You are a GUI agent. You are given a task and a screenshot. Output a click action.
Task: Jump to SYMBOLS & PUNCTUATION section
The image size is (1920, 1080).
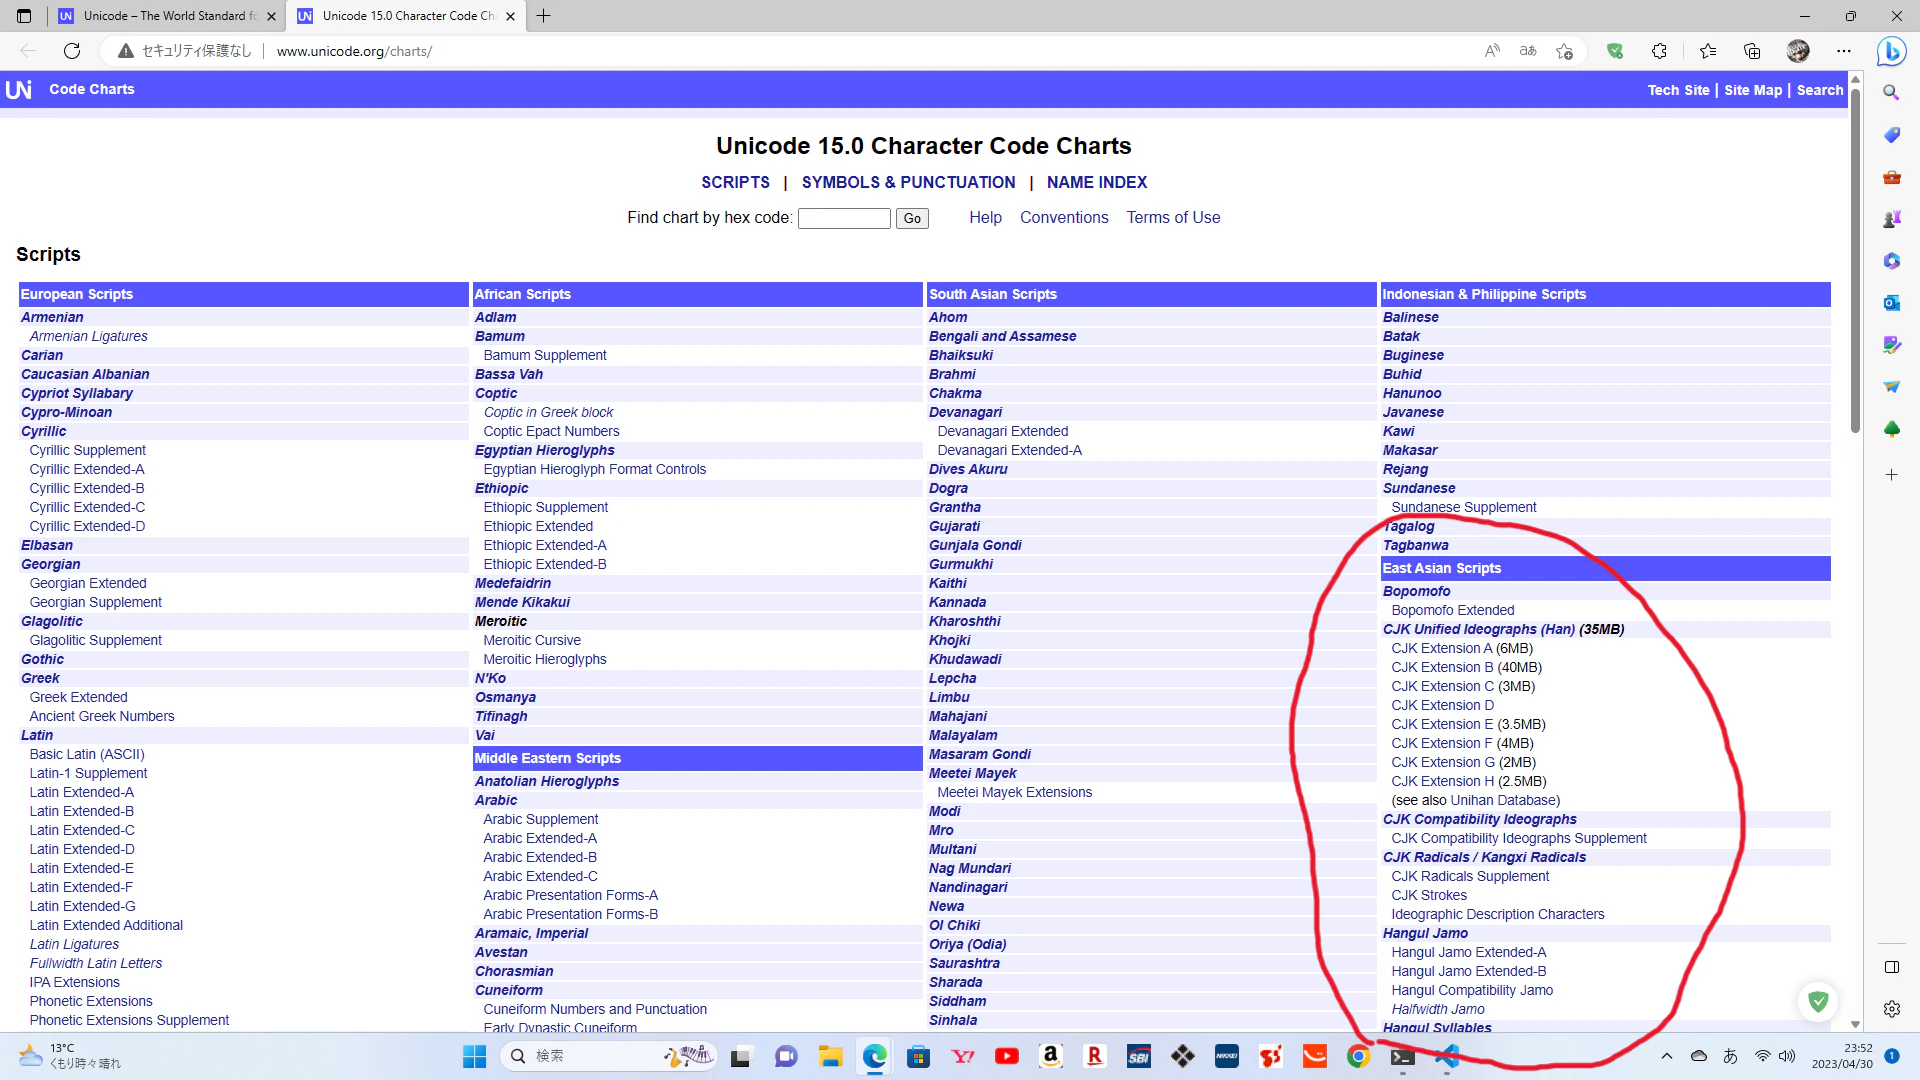tap(908, 182)
